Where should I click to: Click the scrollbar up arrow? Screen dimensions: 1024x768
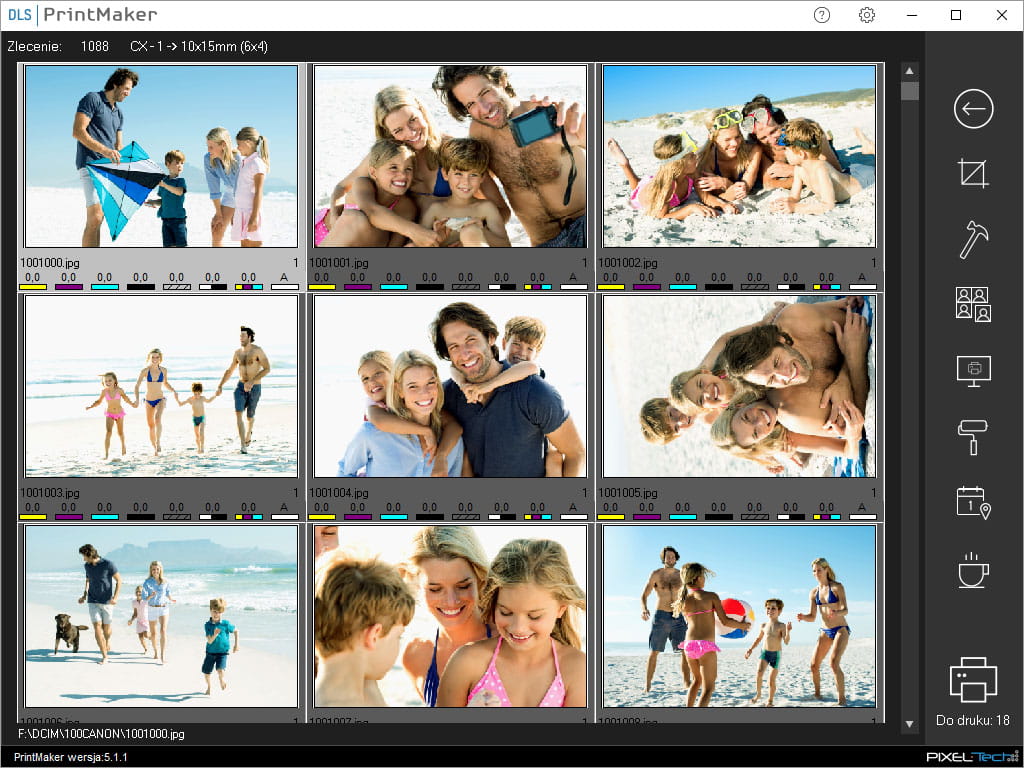tap(909, 71)
